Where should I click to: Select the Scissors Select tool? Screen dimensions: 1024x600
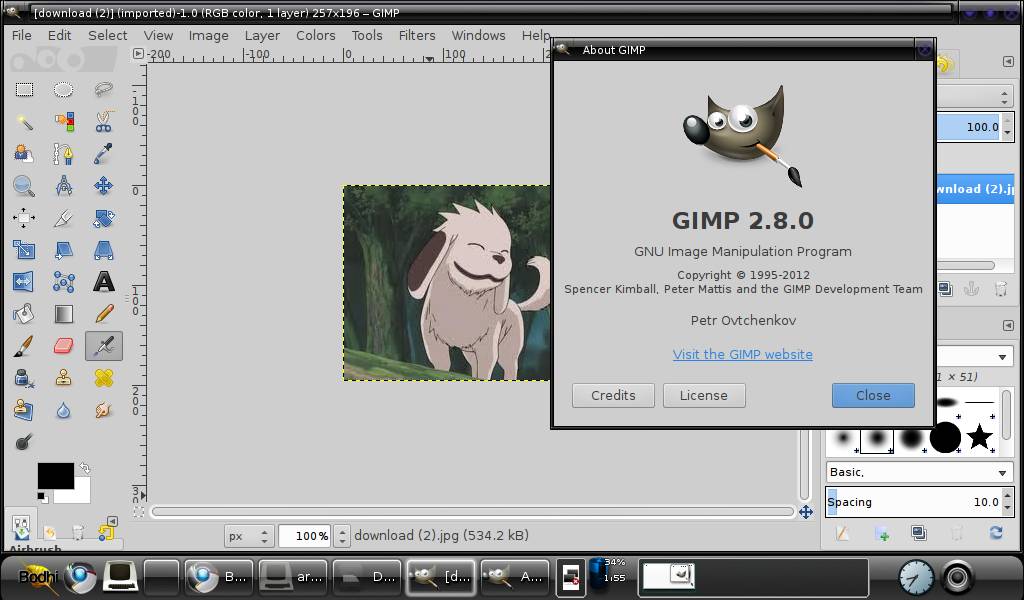(x=103, y=121)
